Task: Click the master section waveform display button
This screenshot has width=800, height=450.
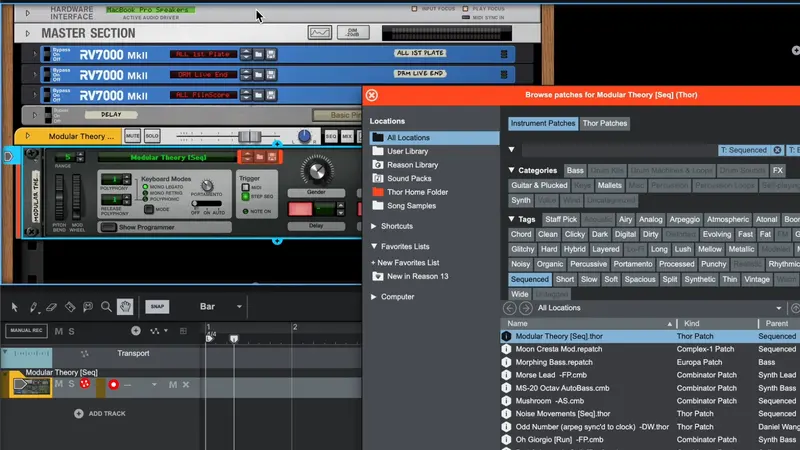Action: tap(320, 33)
